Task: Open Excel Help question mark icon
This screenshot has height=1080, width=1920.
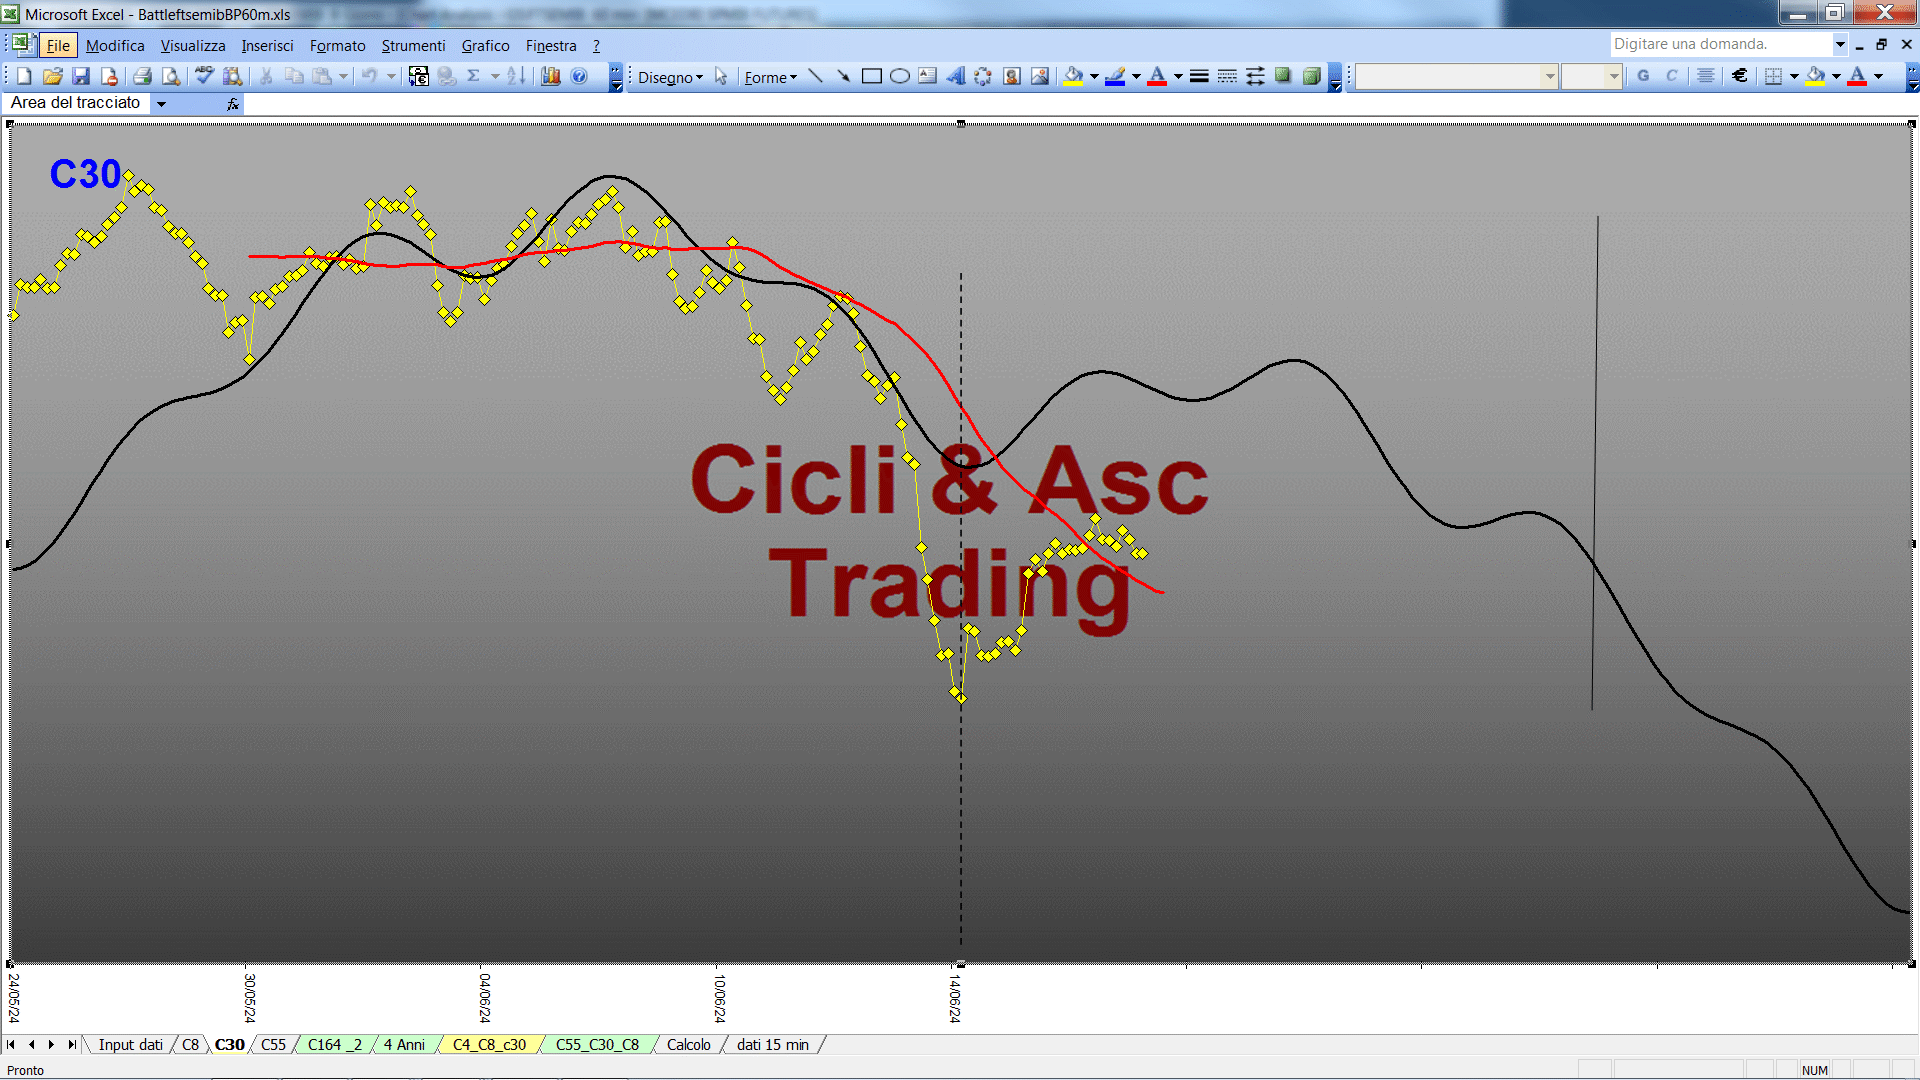Action: [579, 76]
